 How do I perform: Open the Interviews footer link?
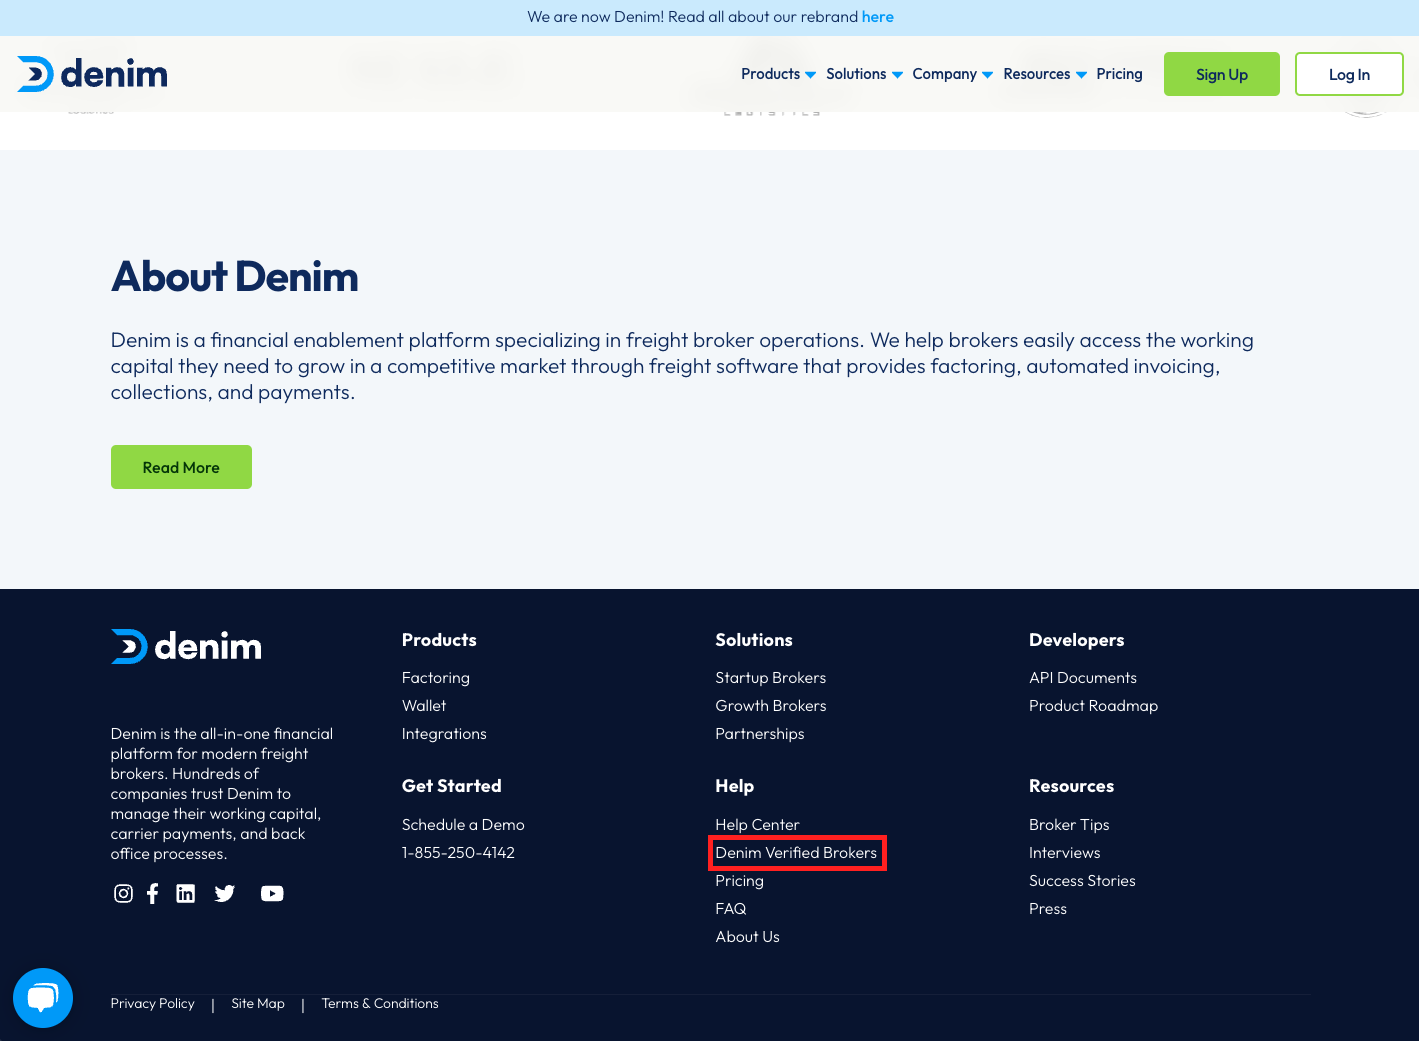click(x=1064, y=853)
